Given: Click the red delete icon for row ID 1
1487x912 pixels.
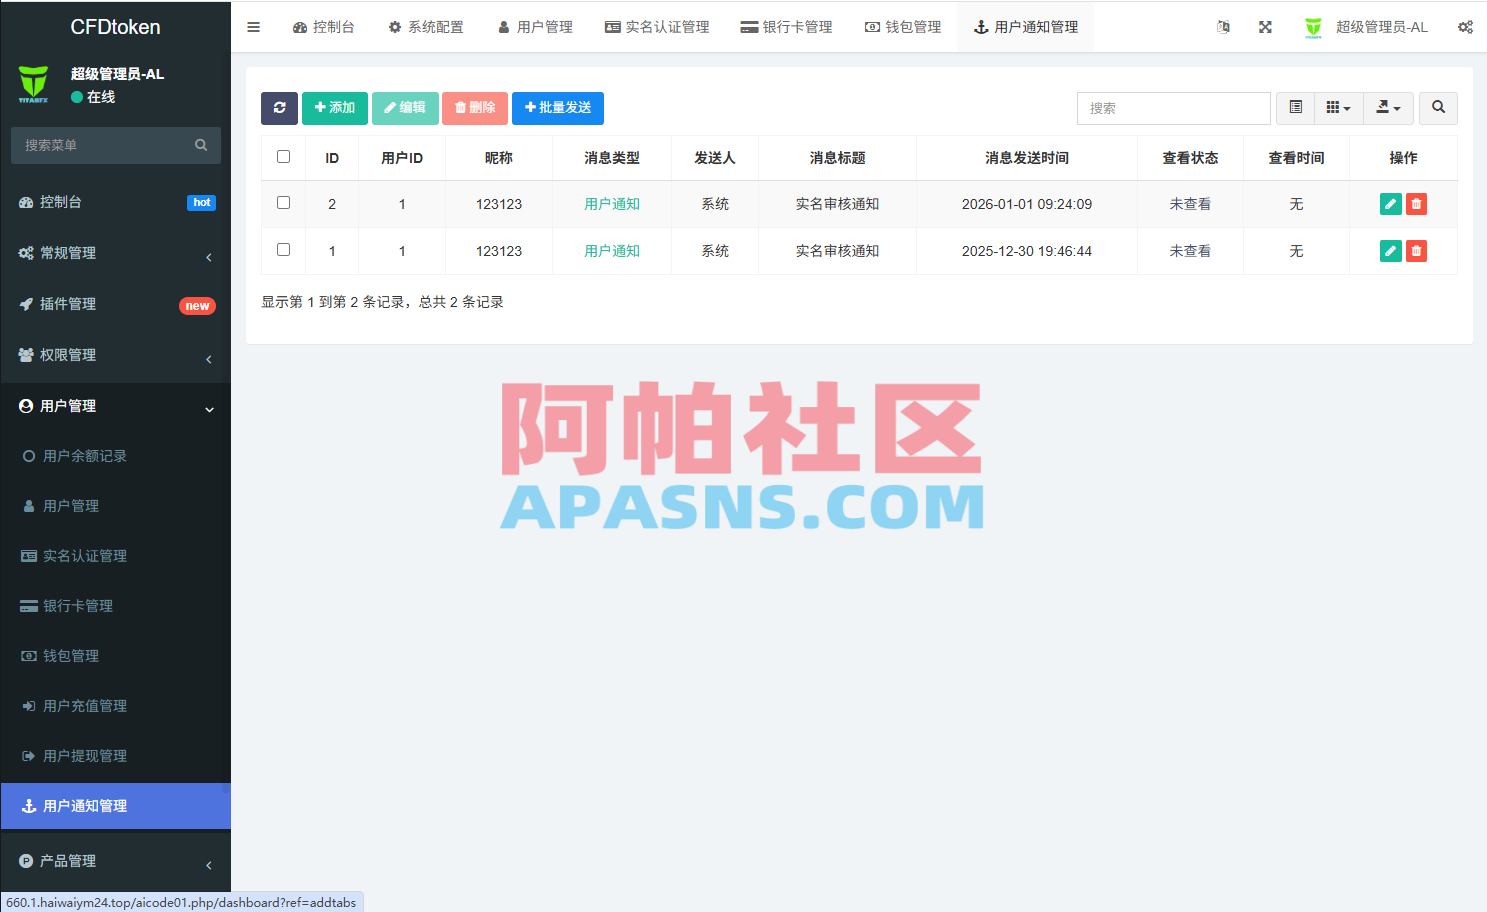Looking at the screenshot, I should 1416,251.
